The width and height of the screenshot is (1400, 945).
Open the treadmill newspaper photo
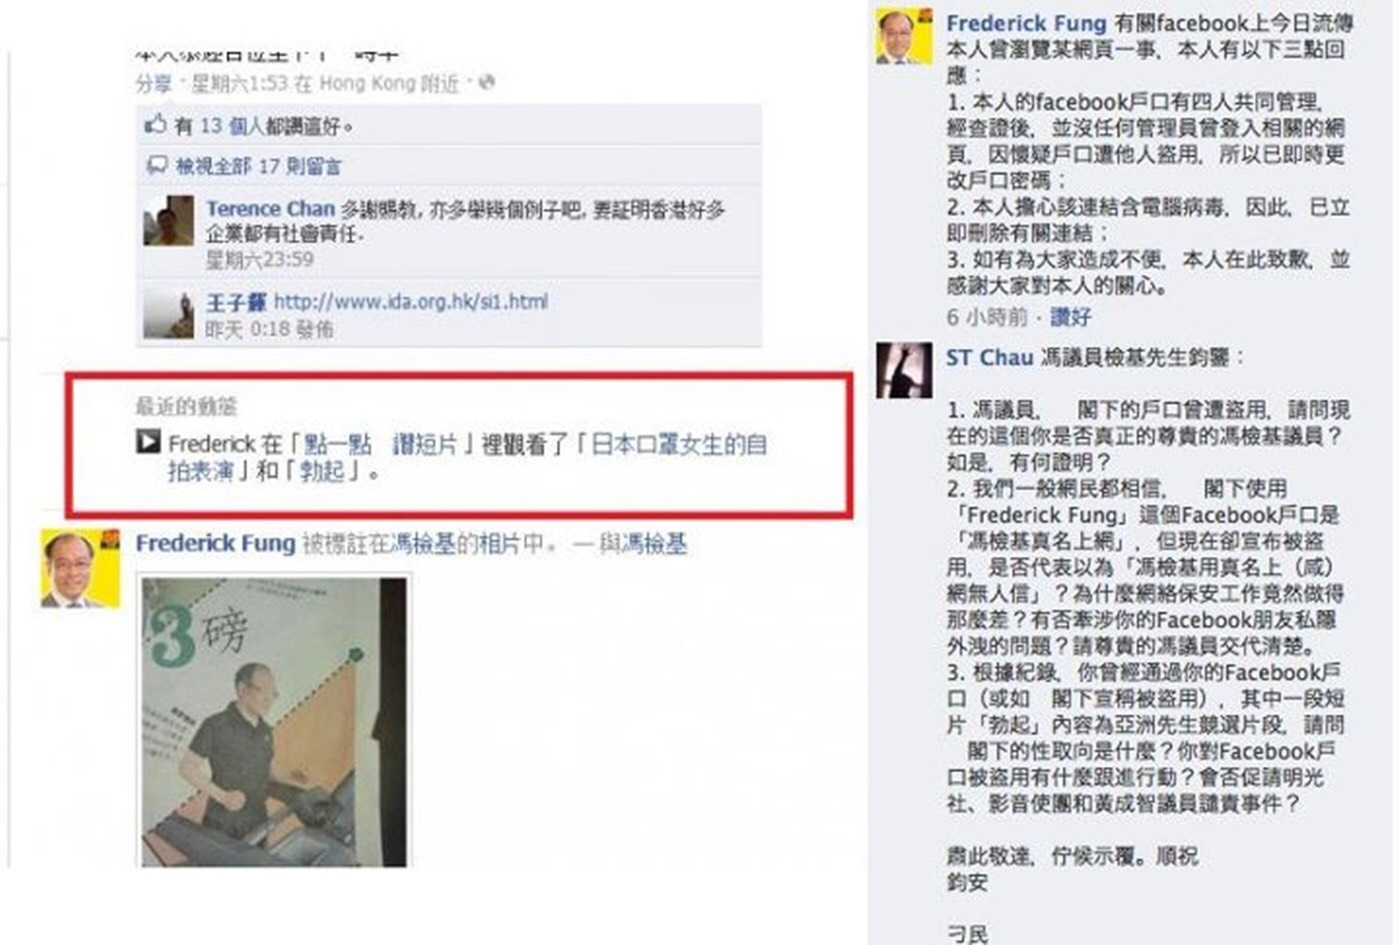(x=274, y=722)
